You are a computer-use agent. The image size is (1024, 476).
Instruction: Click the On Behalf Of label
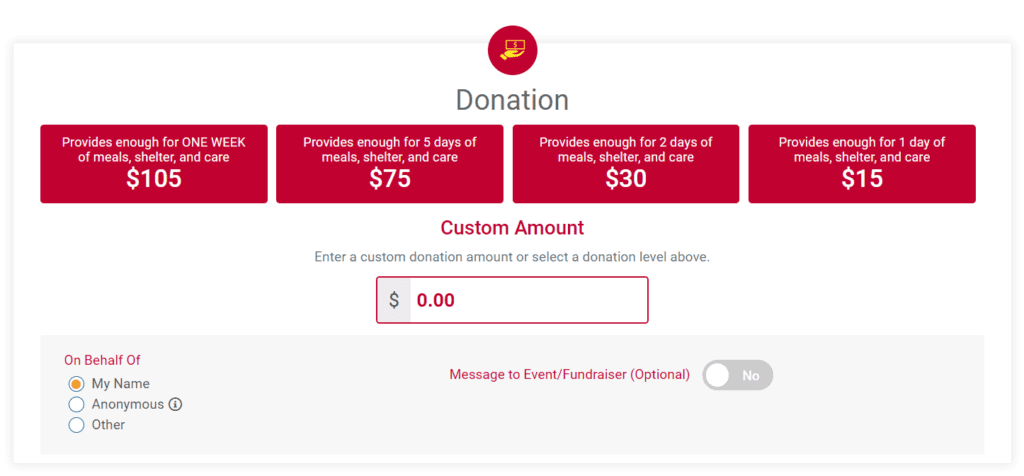pyautogui.click(x=103, y=360)
